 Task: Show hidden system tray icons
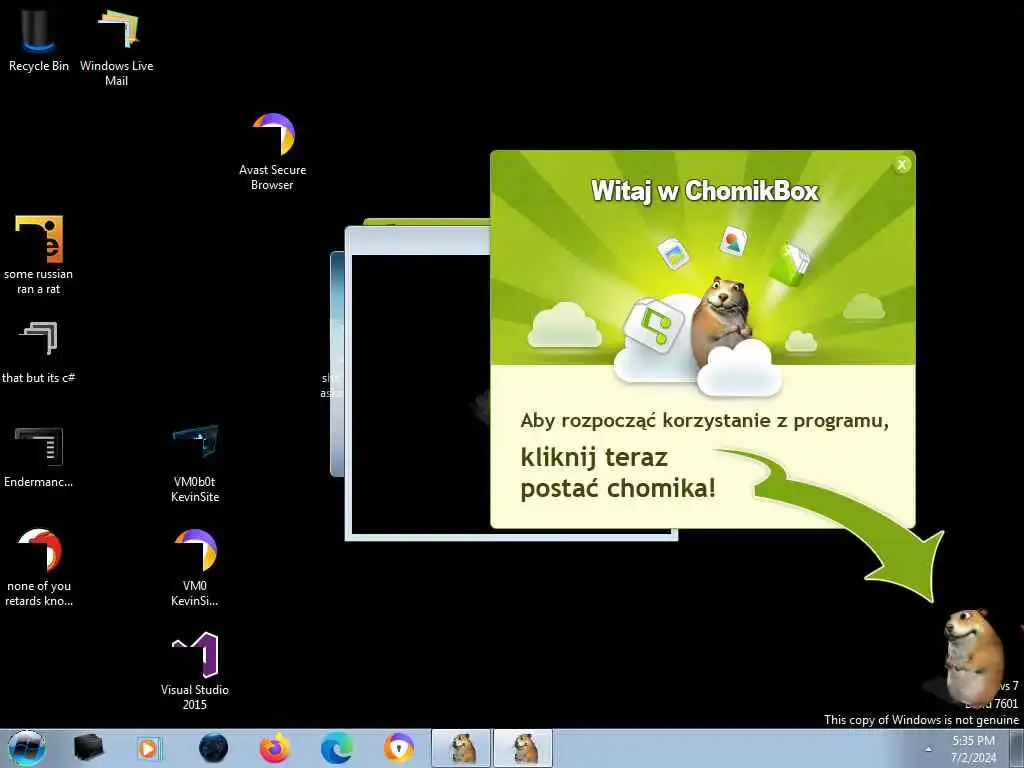(x=928, y=749)
